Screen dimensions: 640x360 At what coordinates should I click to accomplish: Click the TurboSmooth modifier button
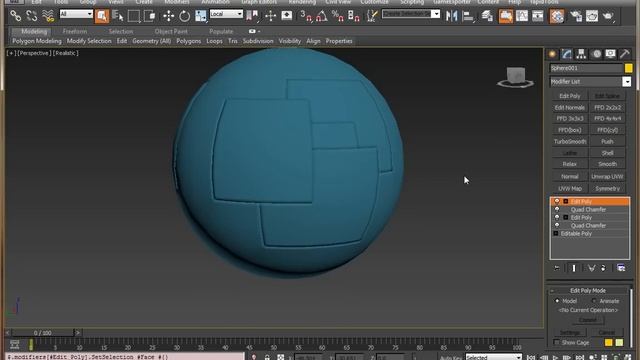point(570,141)
